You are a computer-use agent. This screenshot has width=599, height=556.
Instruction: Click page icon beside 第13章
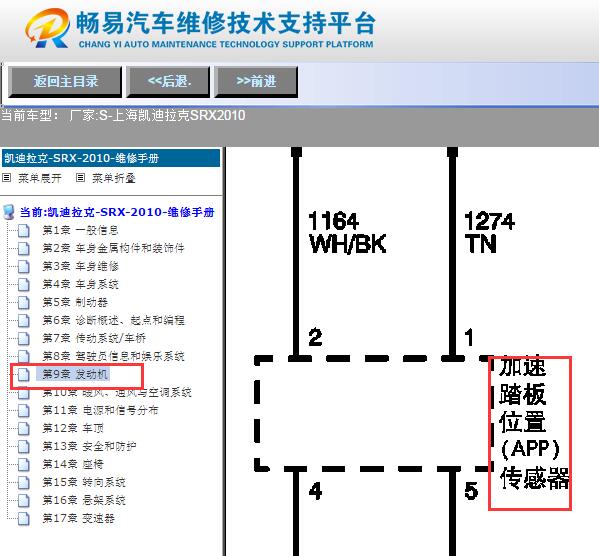[24, 446]
